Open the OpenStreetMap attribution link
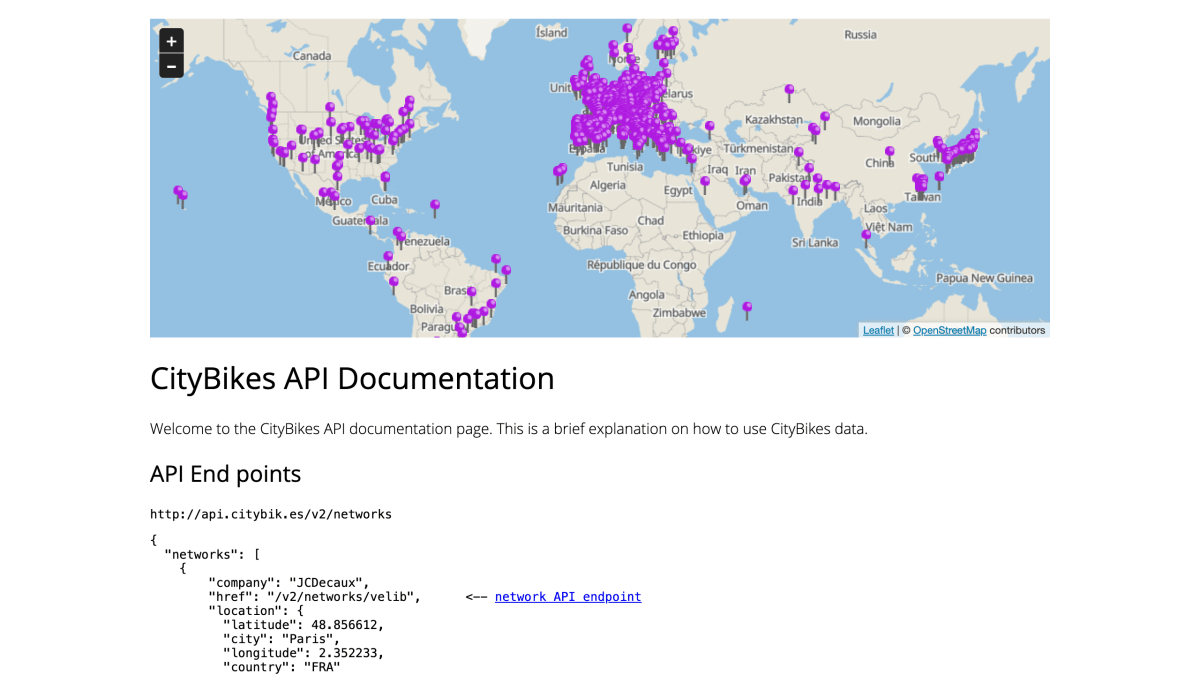Image resolution: width=1200 pixels, height=675 pixels. (949, 330)
